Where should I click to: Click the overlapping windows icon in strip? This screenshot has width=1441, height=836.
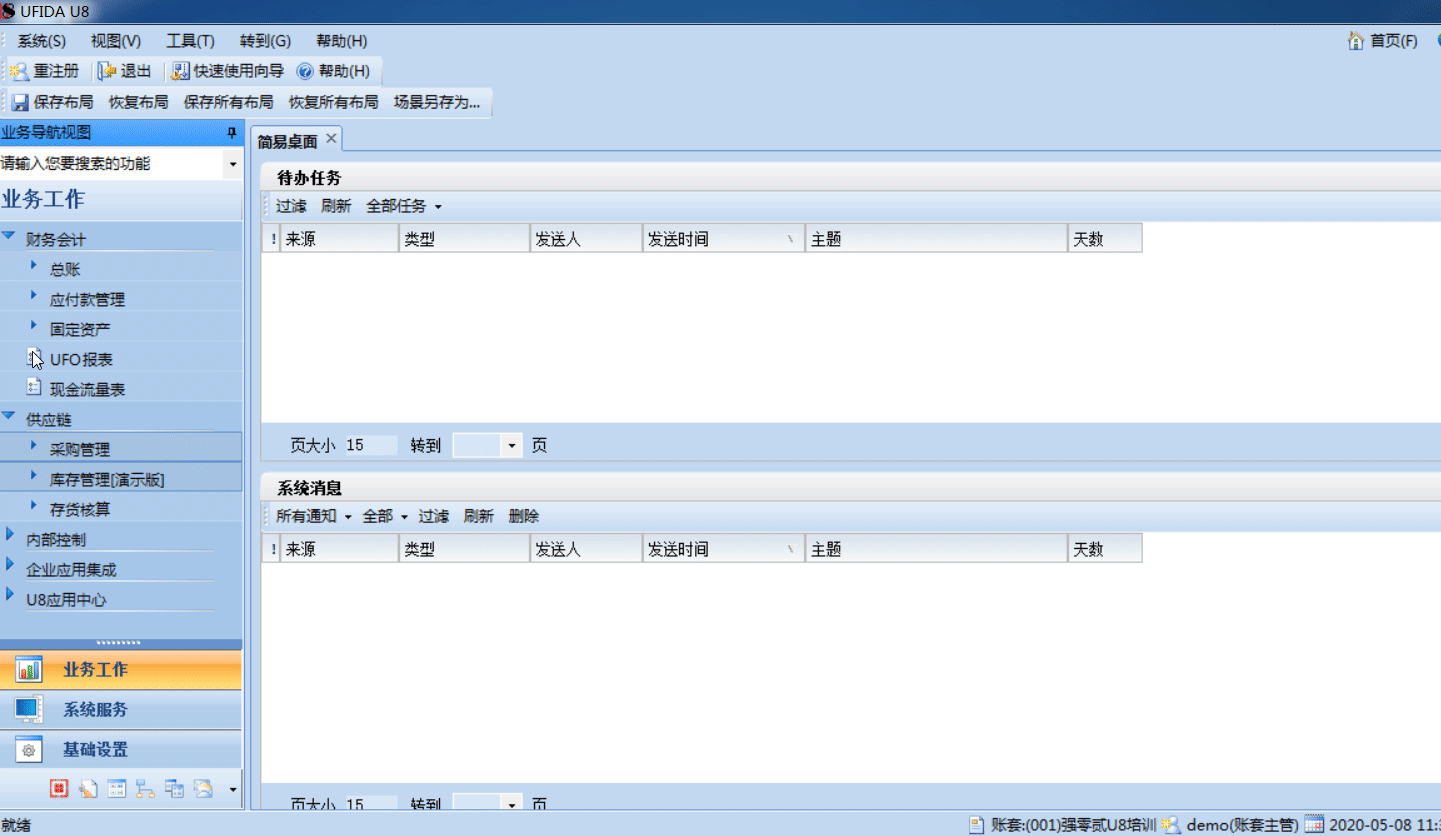click(174, 789)
